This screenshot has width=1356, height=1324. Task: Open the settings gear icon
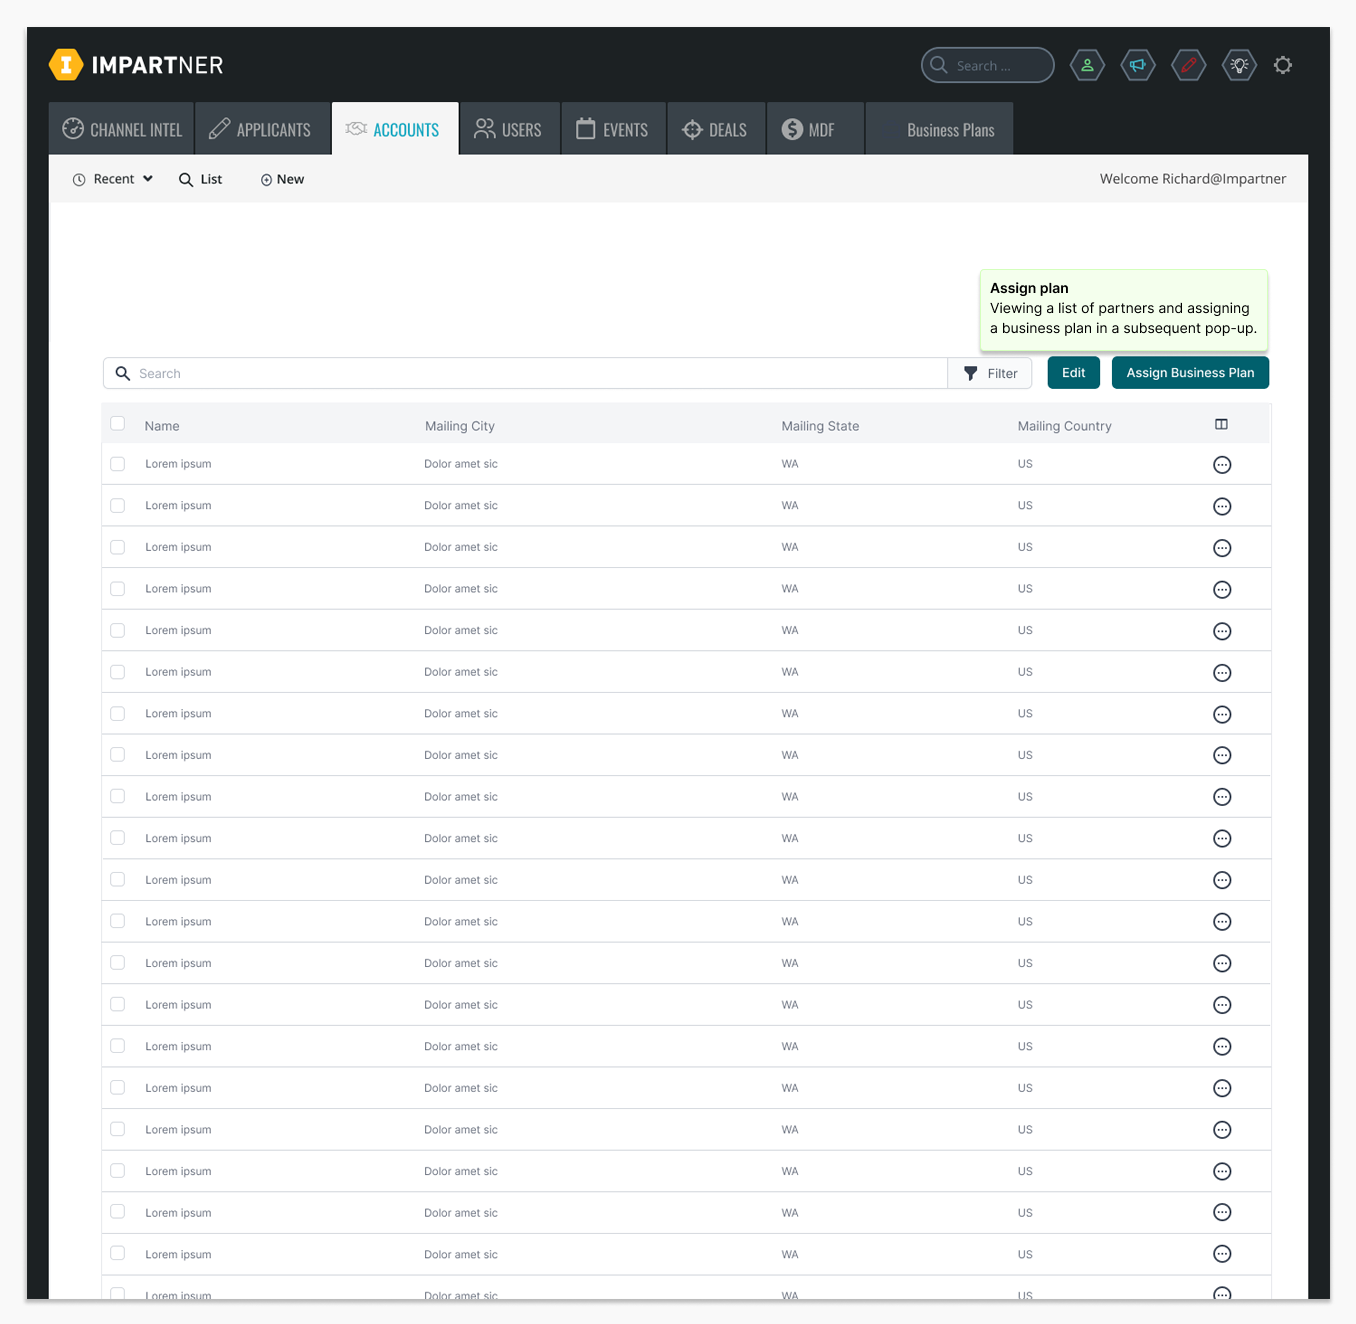coord(1283,66)
